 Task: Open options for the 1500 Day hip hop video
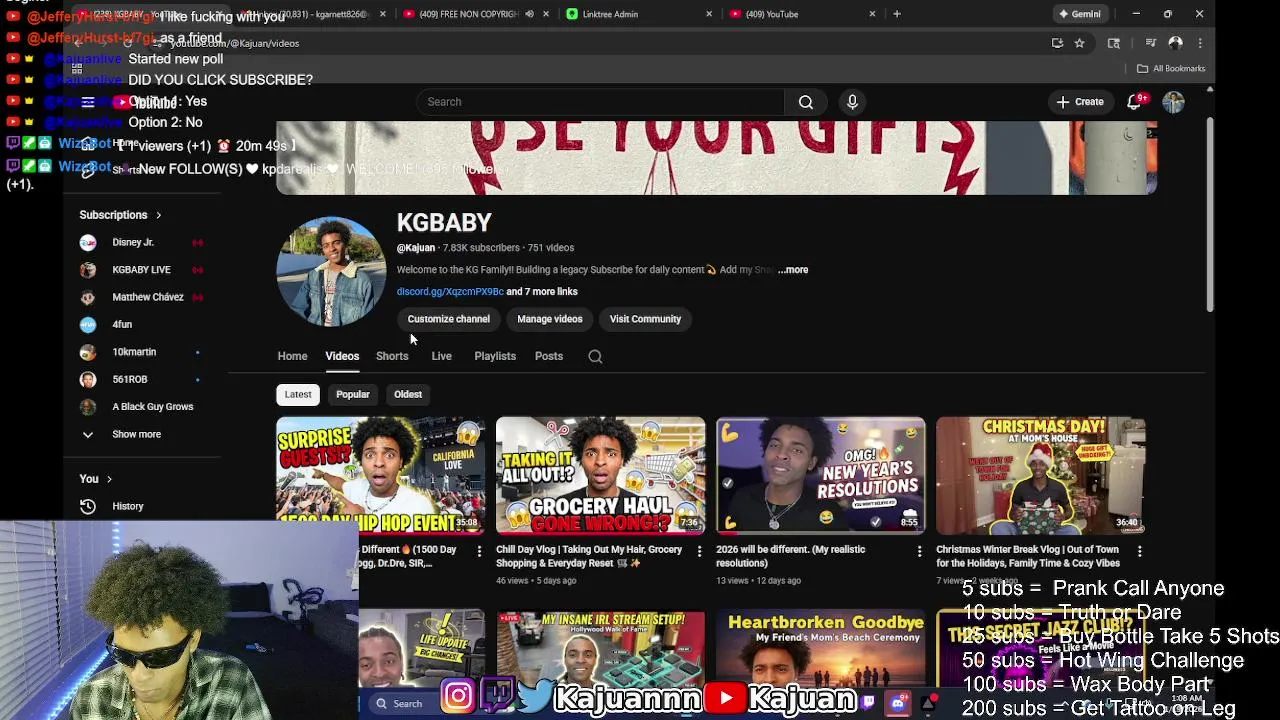tap(479, 551)
